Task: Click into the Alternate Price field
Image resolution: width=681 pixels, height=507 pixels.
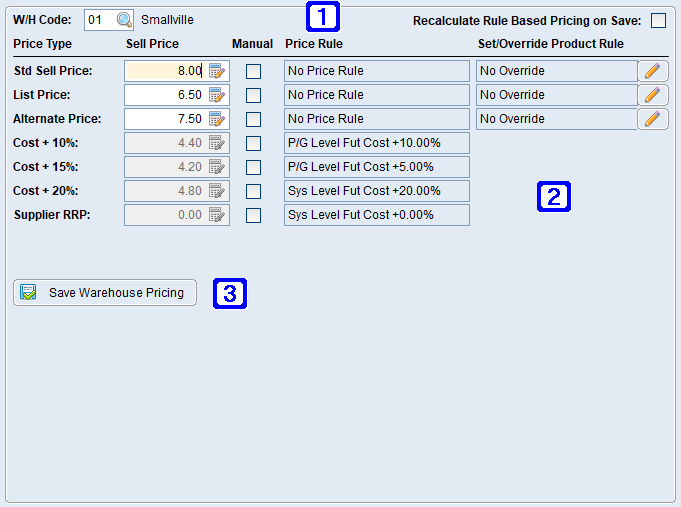Action: 165,119
